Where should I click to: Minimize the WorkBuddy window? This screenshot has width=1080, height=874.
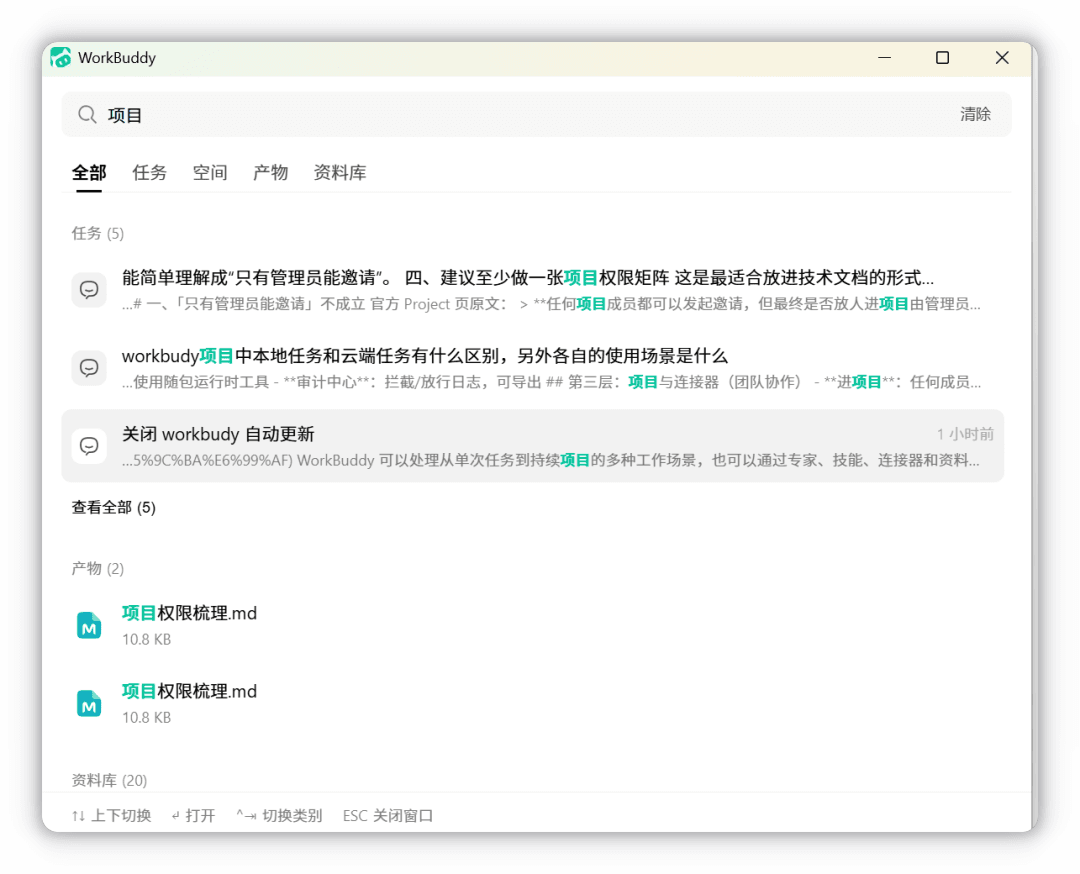(x=884, y=58)
